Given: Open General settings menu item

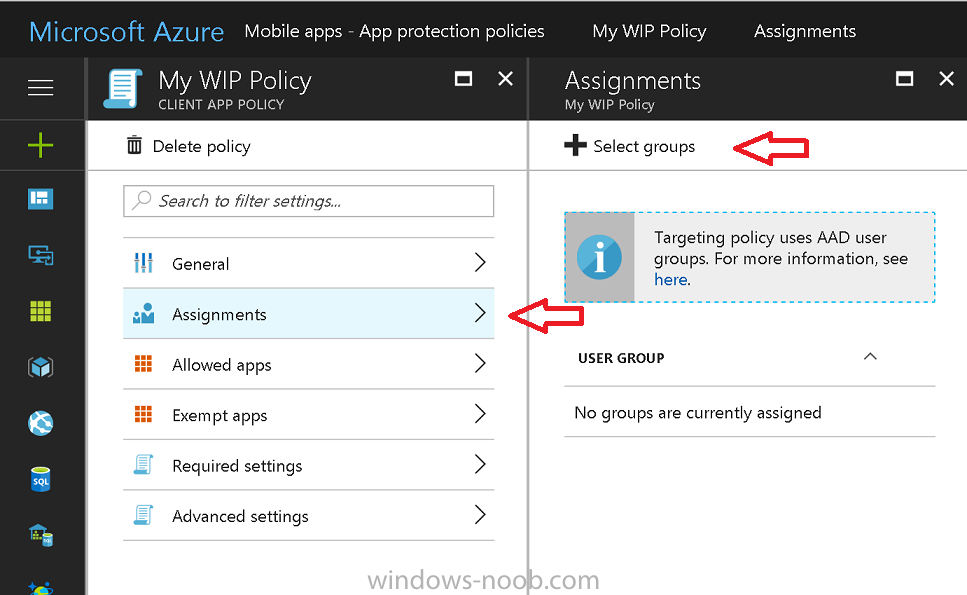Looking at the screenshot, I should [x=308, y=263].
